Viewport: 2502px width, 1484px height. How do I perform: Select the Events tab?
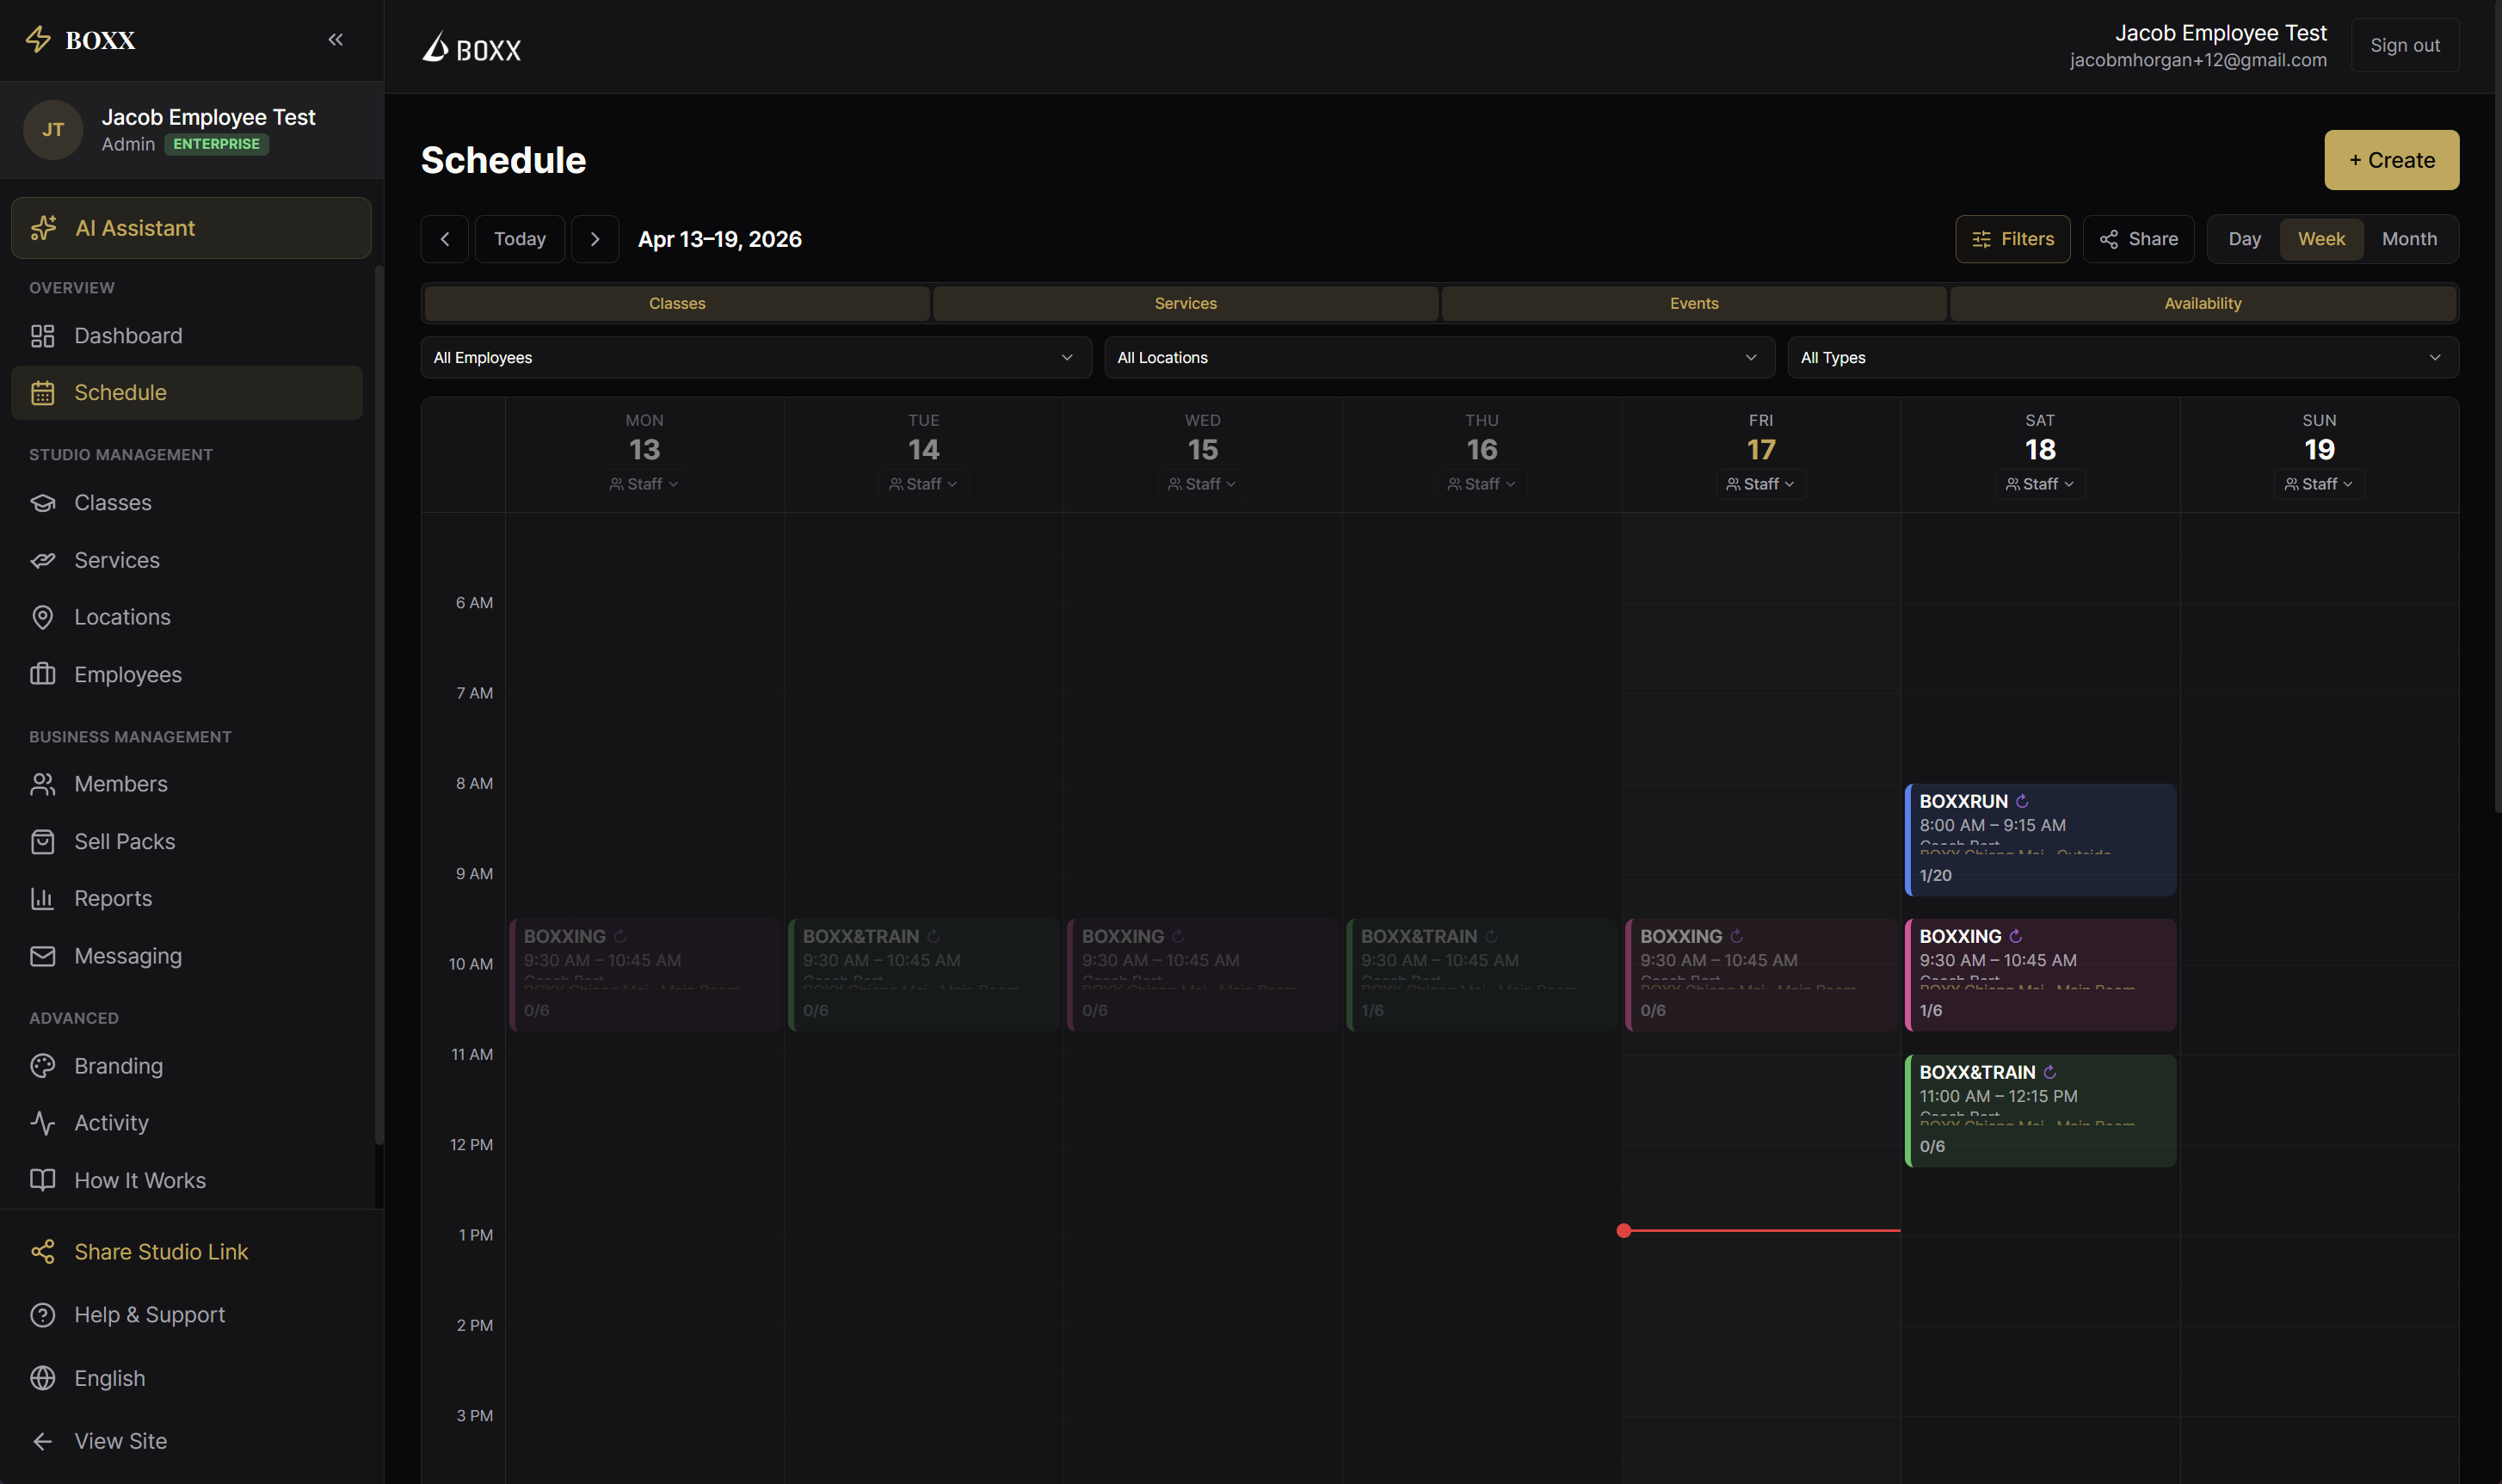(x=1694, y=304)
